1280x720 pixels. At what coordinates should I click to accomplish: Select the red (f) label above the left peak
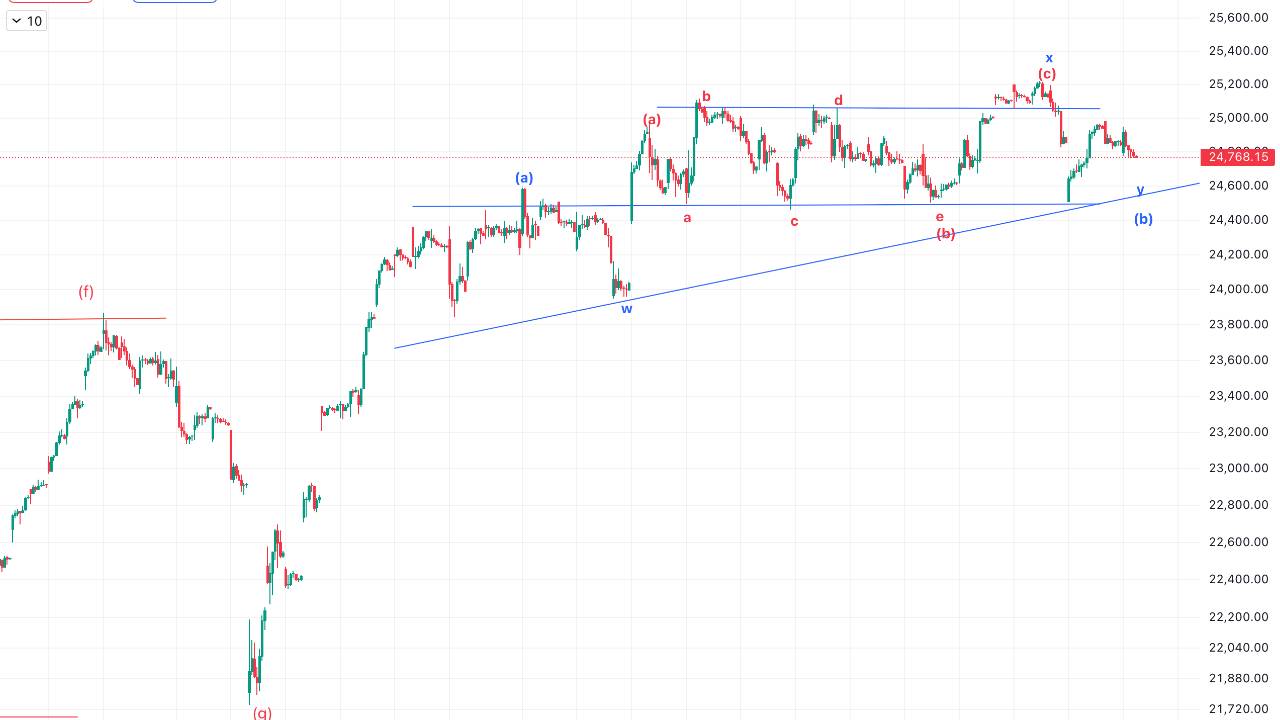coord(86,292)
